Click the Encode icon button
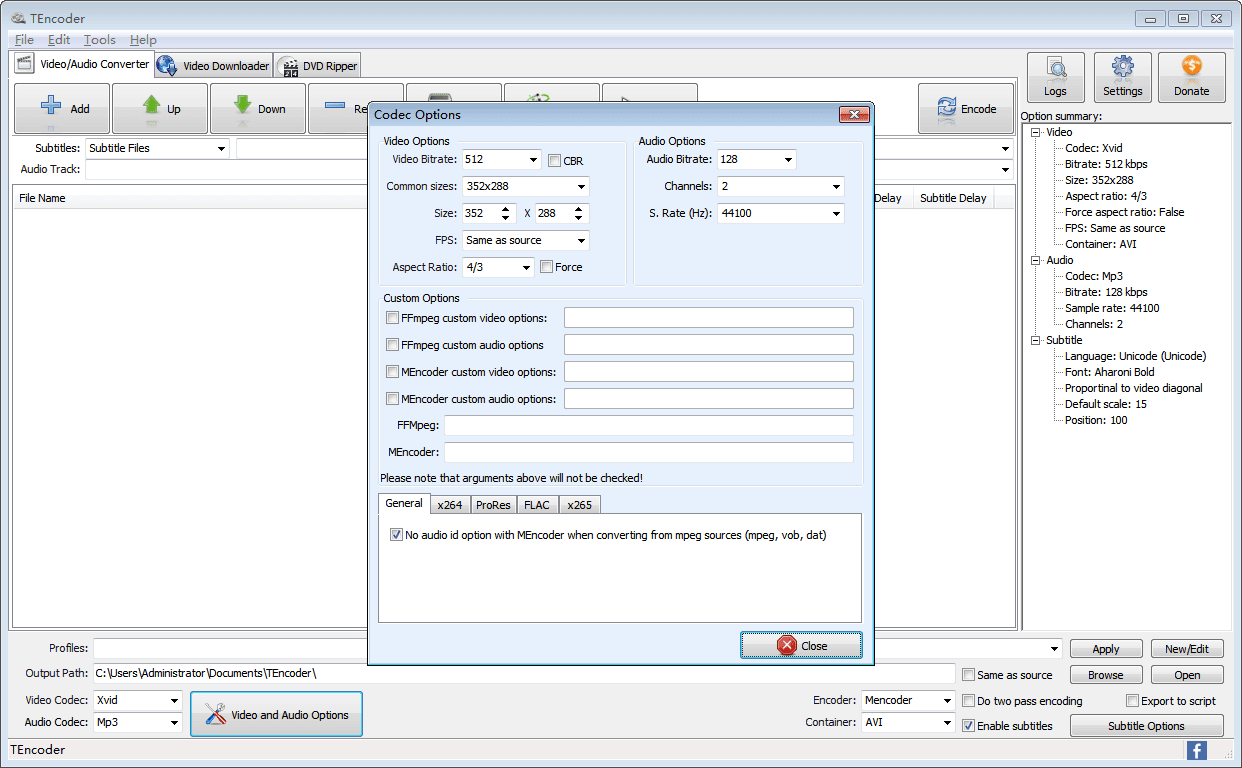Screen dimensions: 1242x768 point(947,108)
